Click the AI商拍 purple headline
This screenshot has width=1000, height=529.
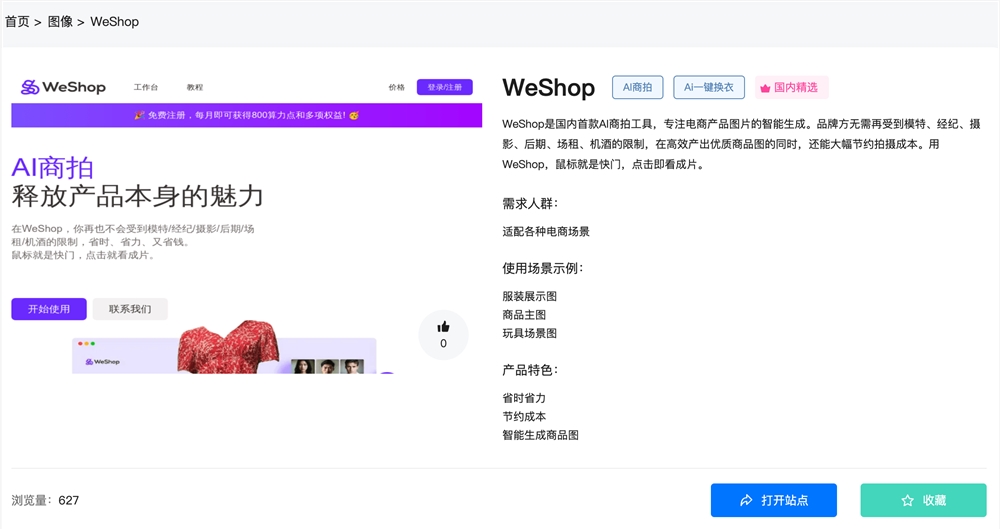click(x=53, y=168)
